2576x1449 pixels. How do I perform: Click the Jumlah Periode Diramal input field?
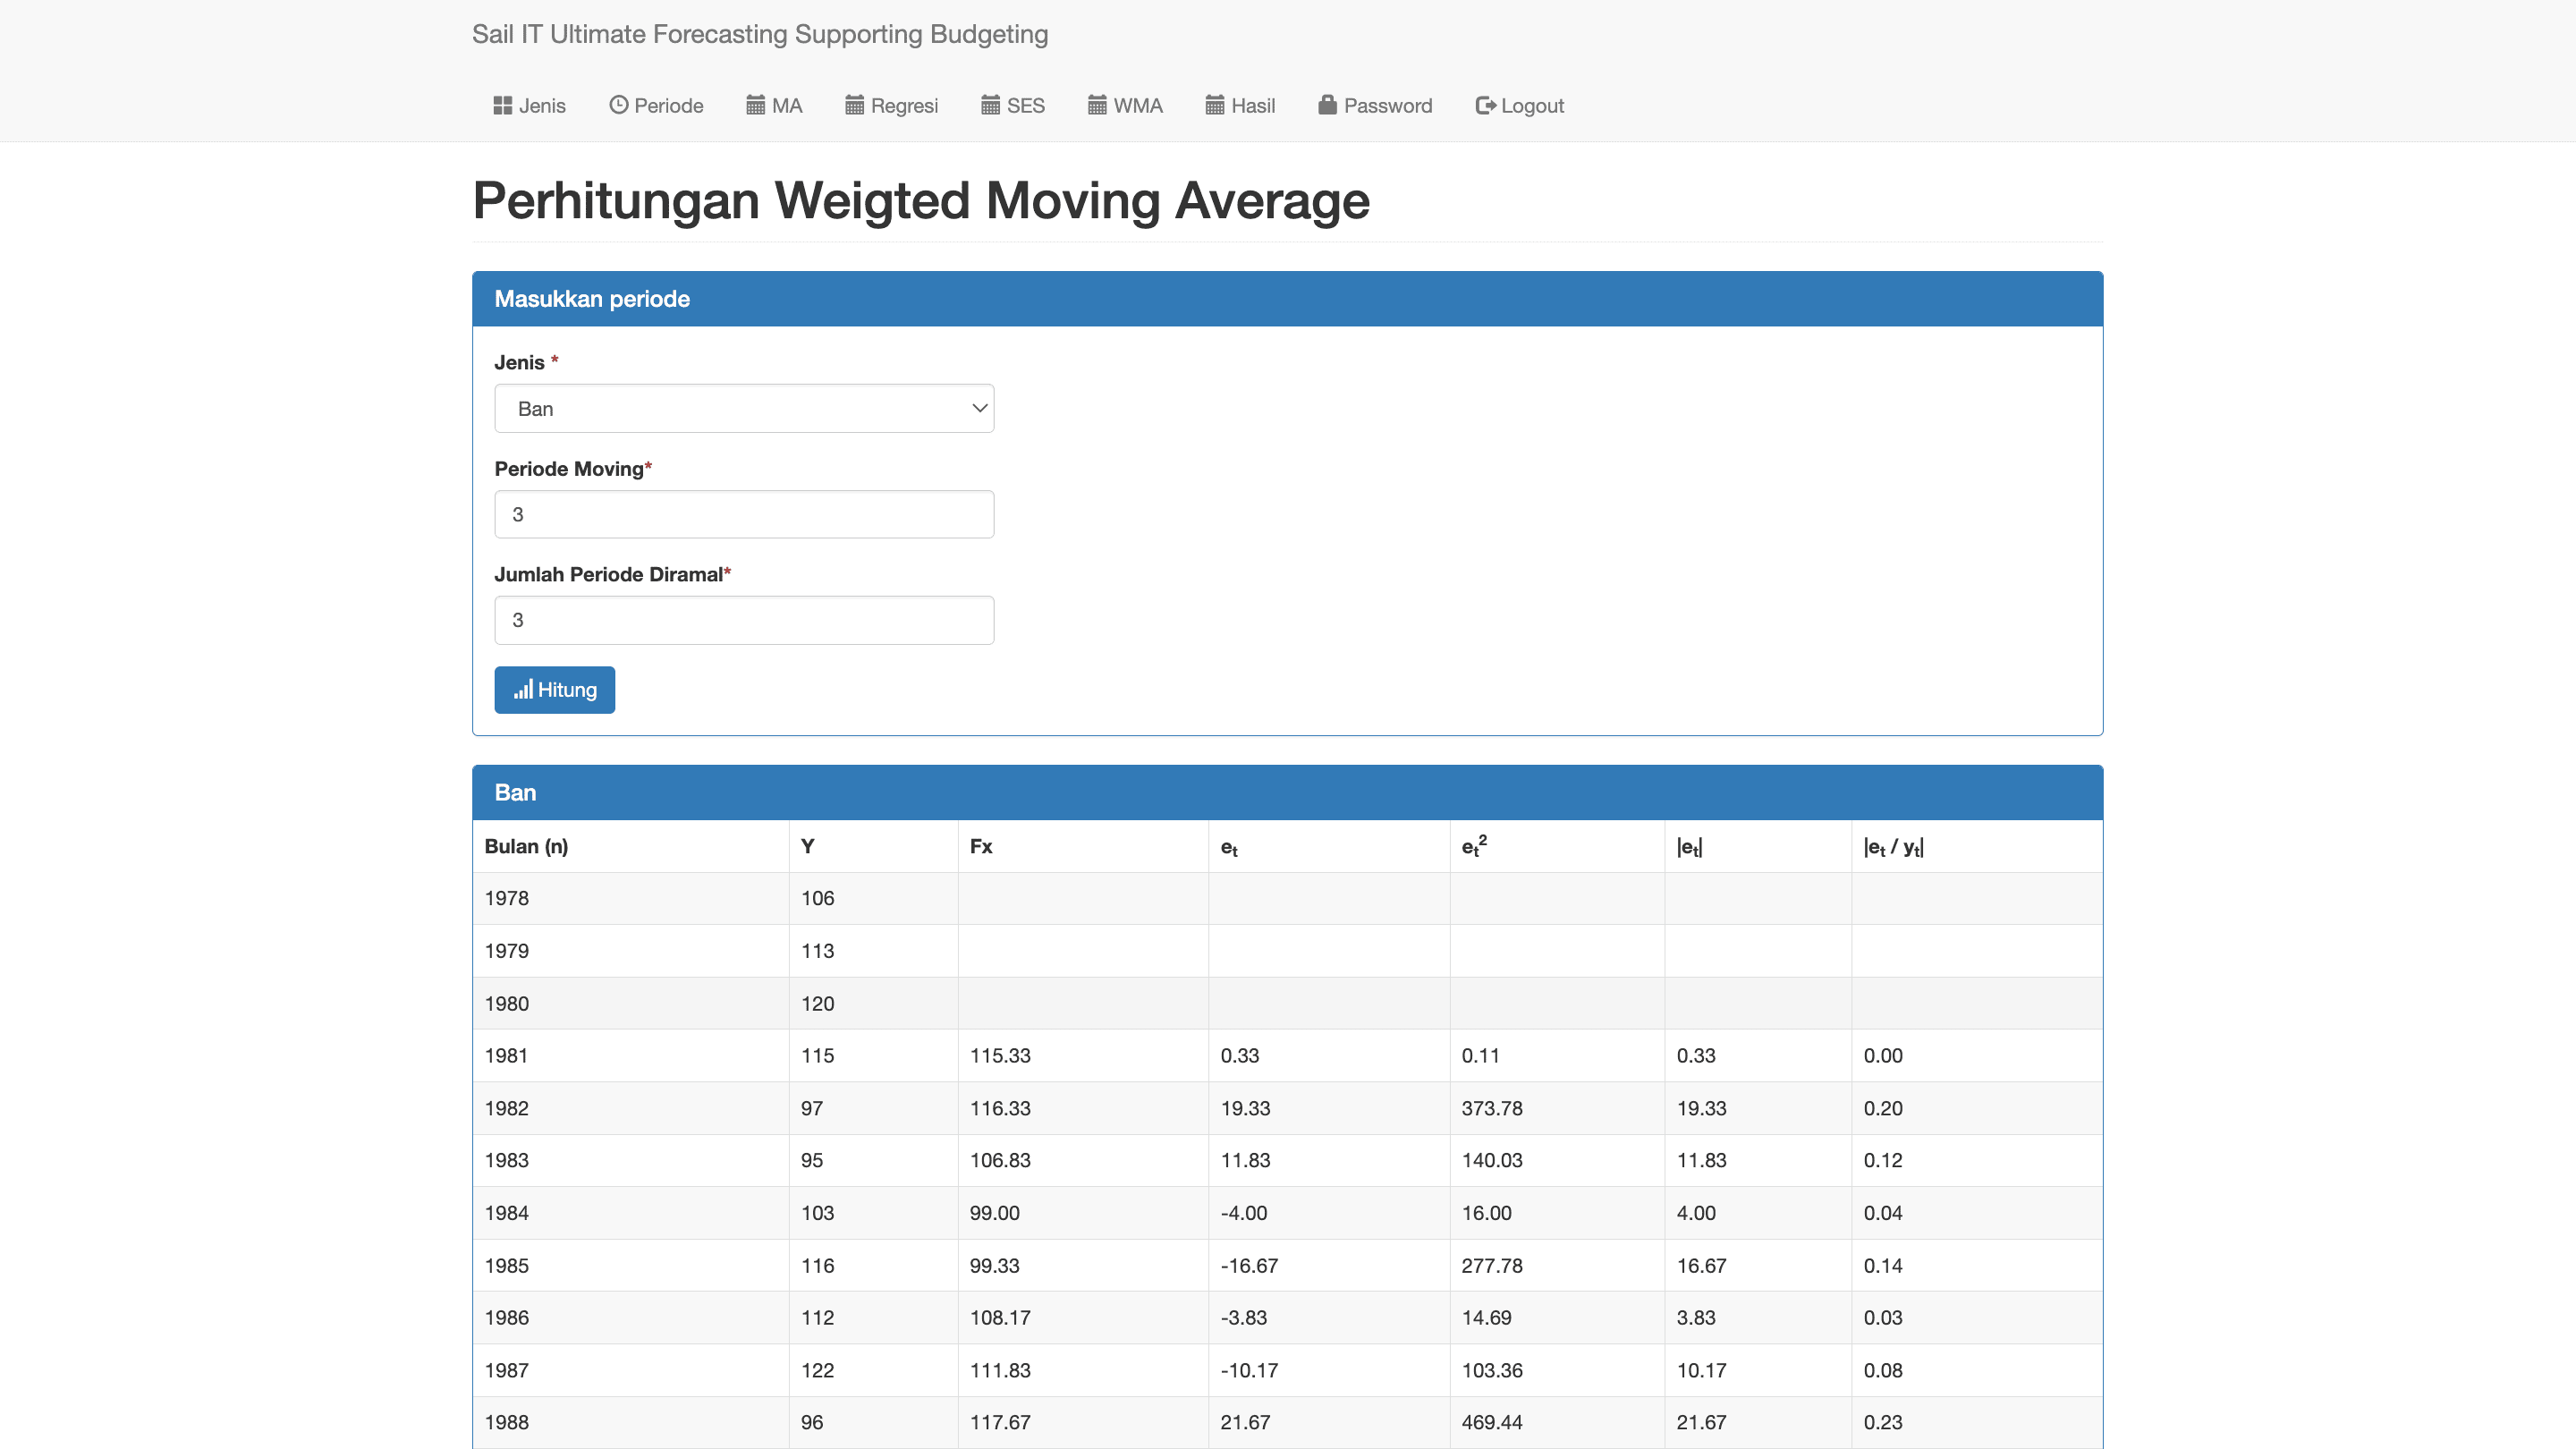click(744, 620)
